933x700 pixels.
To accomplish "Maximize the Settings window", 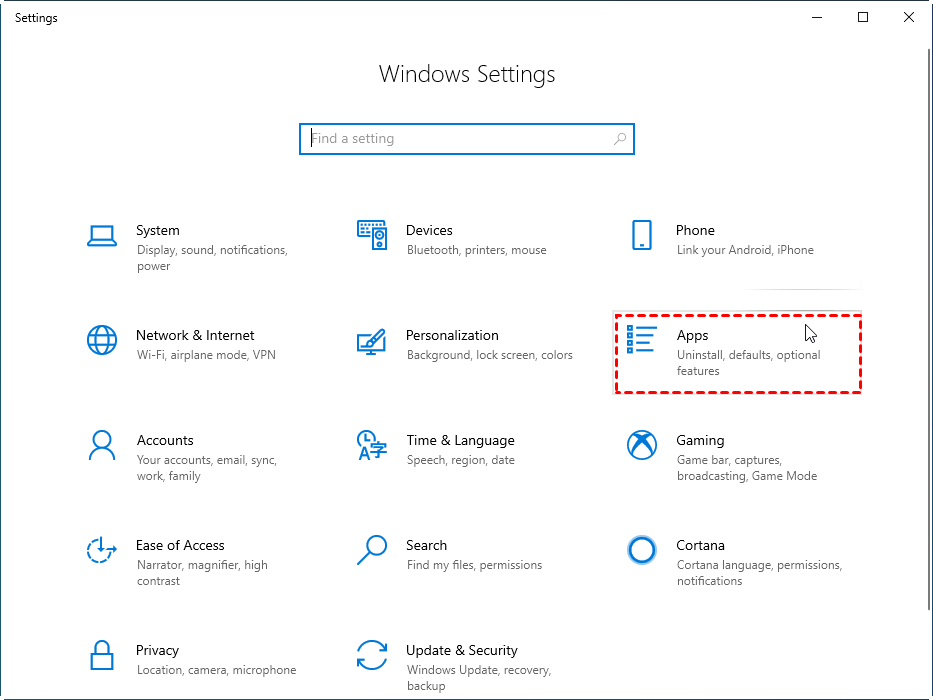I will [x=863, y=17].
